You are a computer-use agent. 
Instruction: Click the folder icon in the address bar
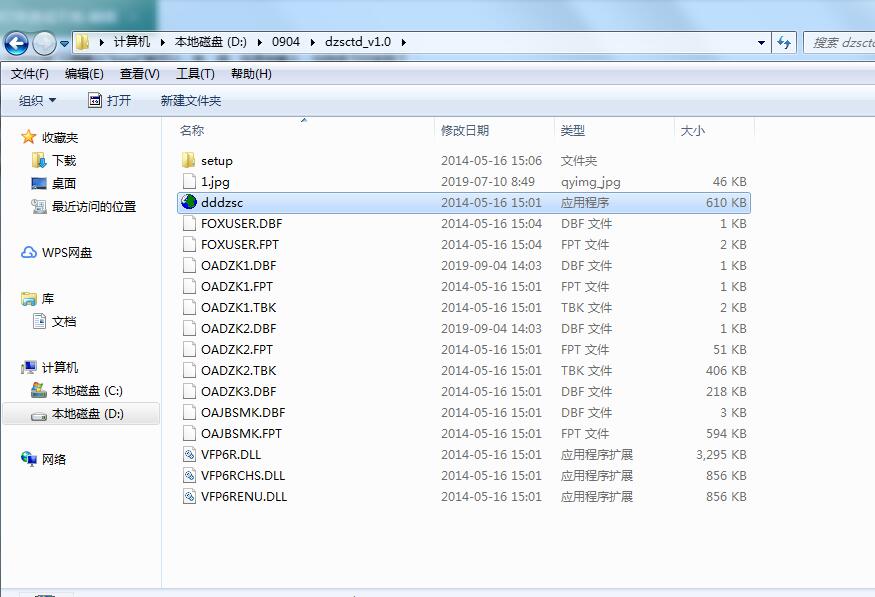tap(83, 42)
